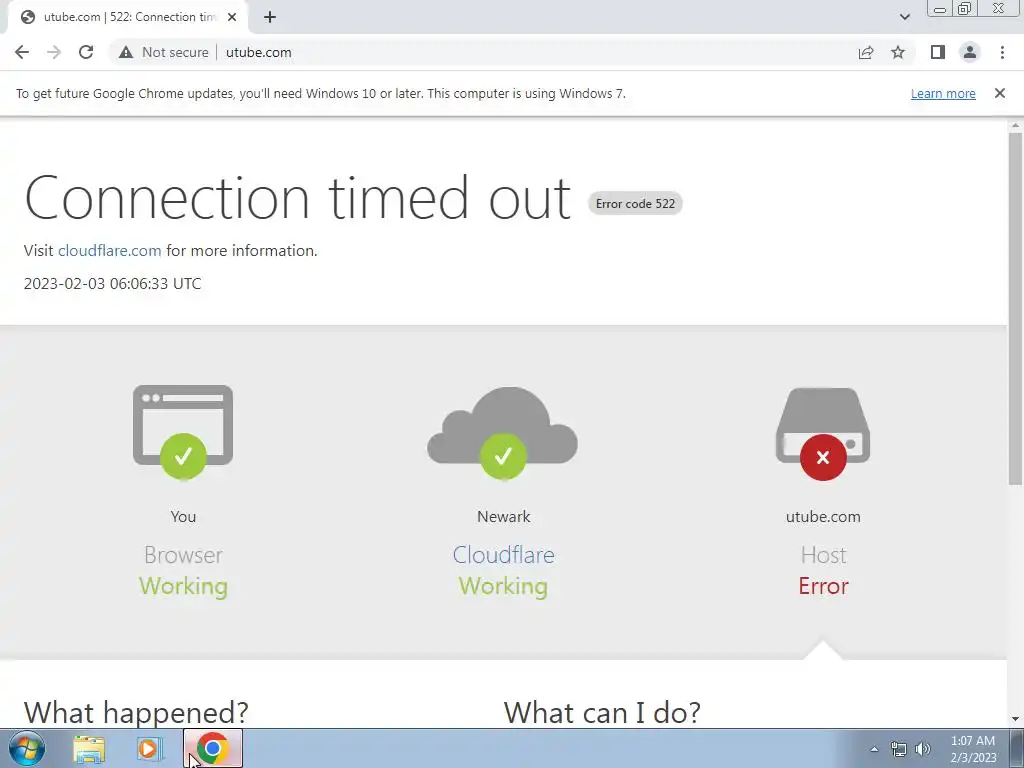Click the utube.com host label
Image resolution: width=1024 pixels, height=768 pixels.
pyautogui.click(x=823, y=517)
